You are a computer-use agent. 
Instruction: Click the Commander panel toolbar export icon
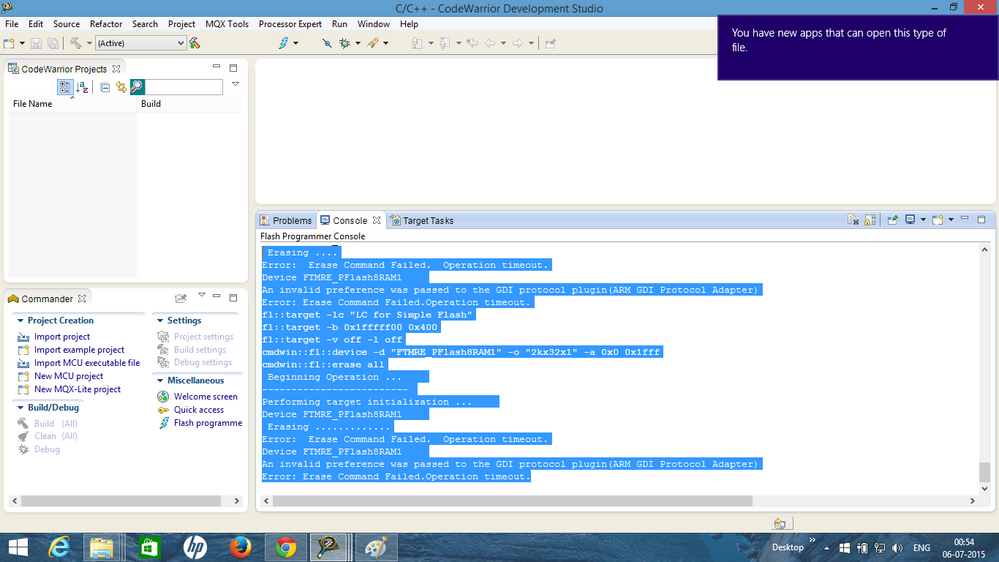pyautogui.click(x=181, y=298)
